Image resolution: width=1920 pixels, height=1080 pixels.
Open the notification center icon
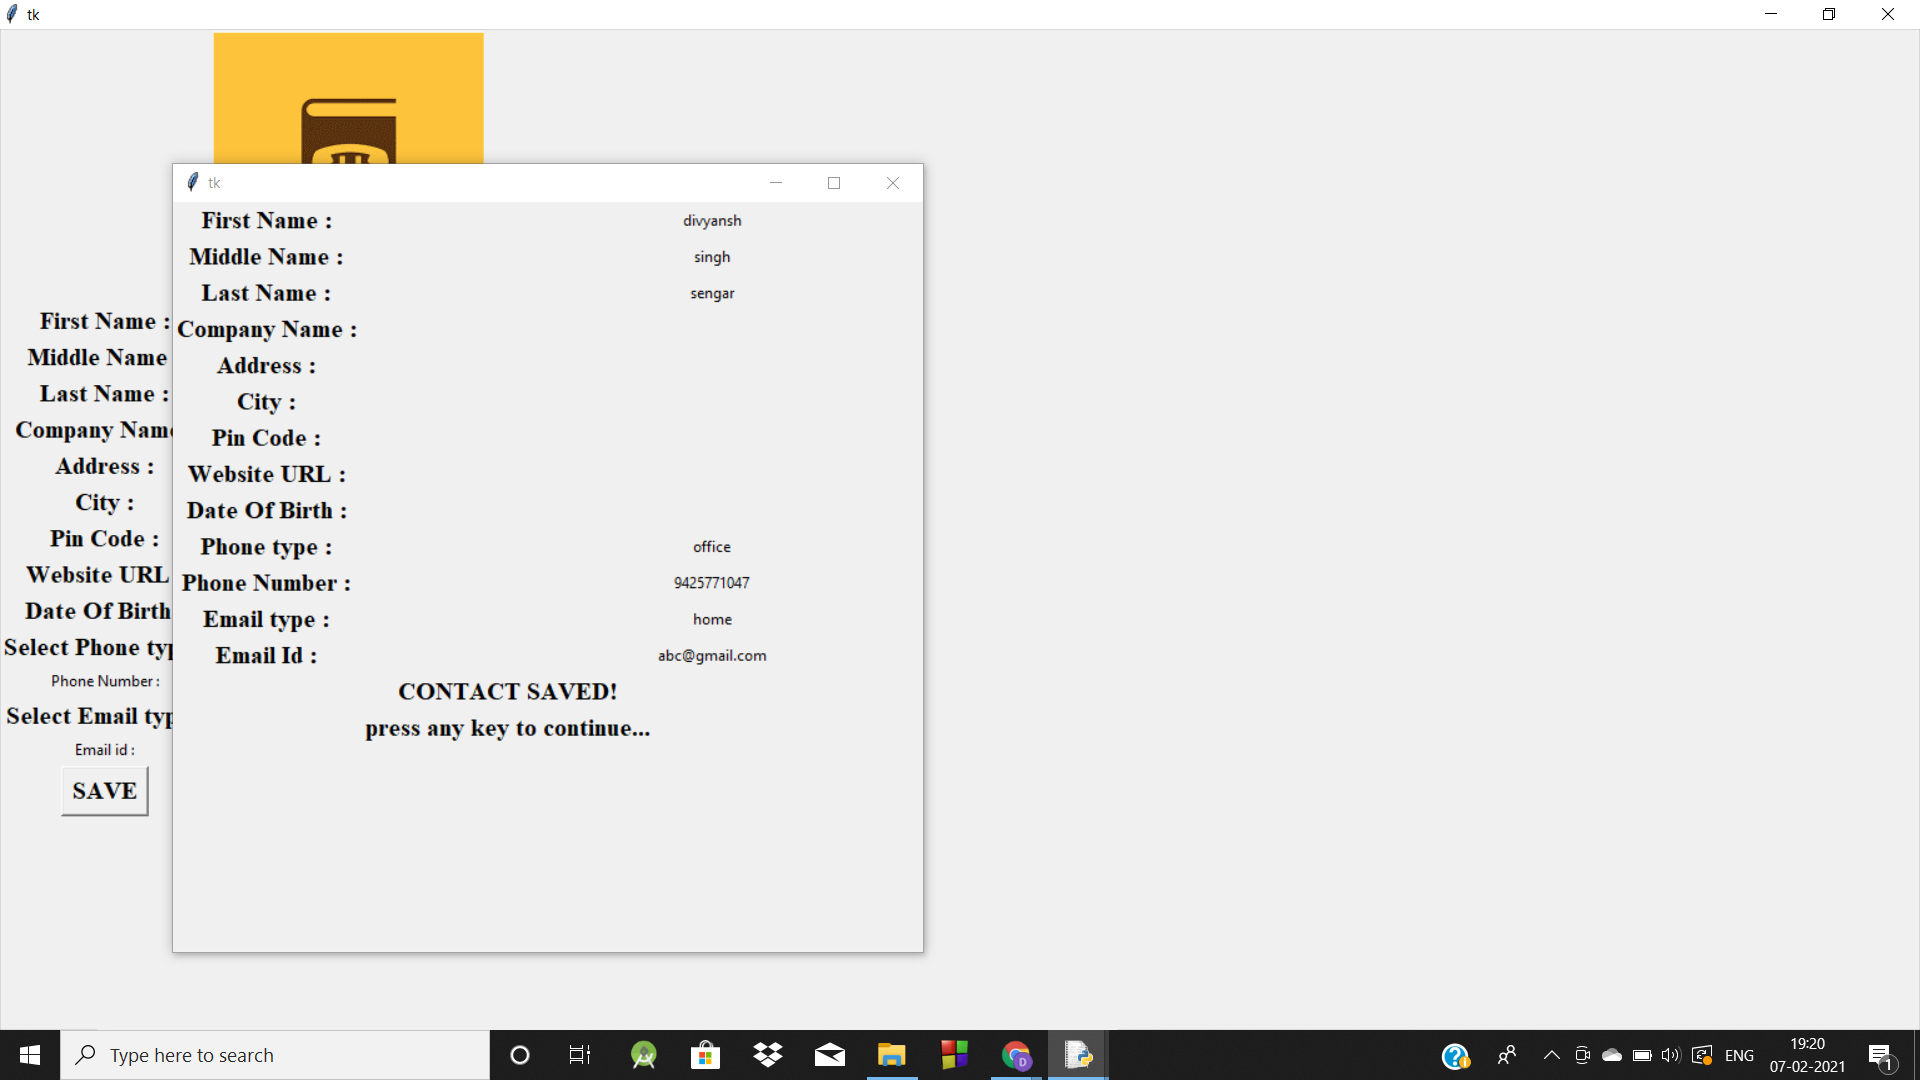[1880, 1055]
